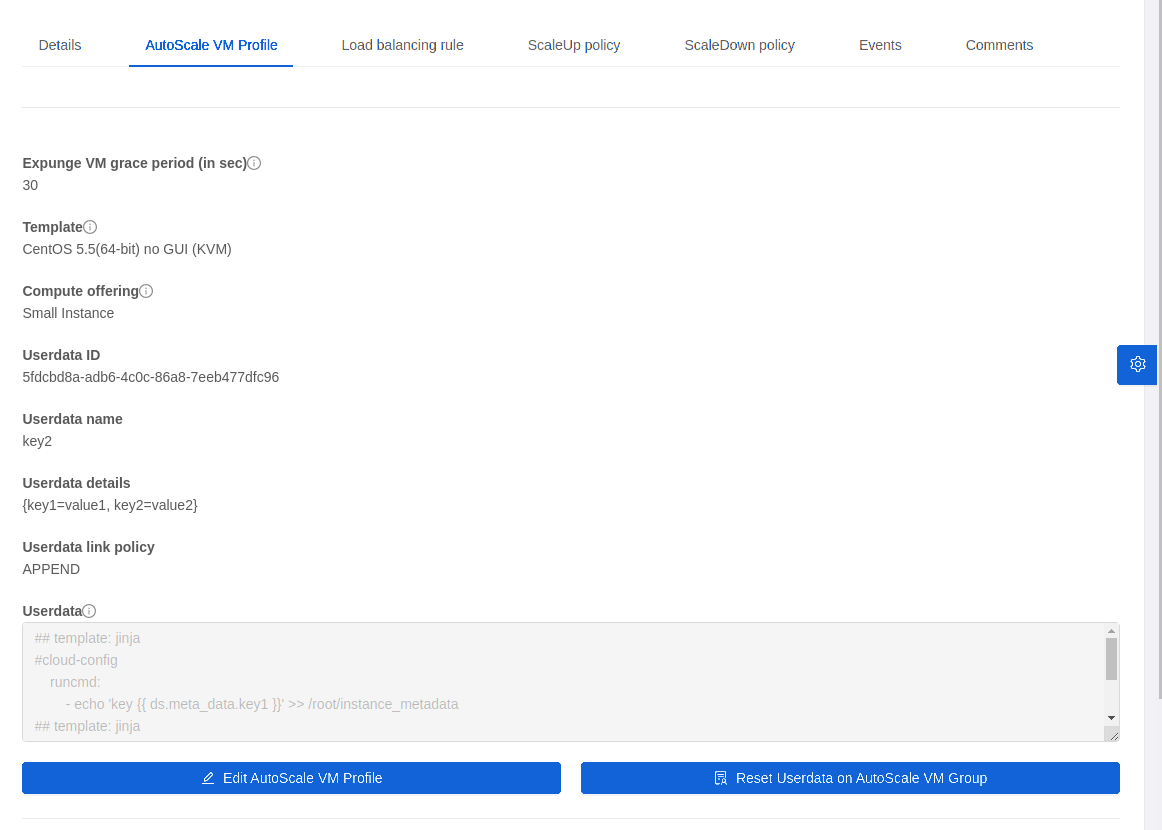The height and width of the screenshot is (830, 1162).
Task: Click the up arrow on the Userdata scrollbar
Action: click(1111, 629)
